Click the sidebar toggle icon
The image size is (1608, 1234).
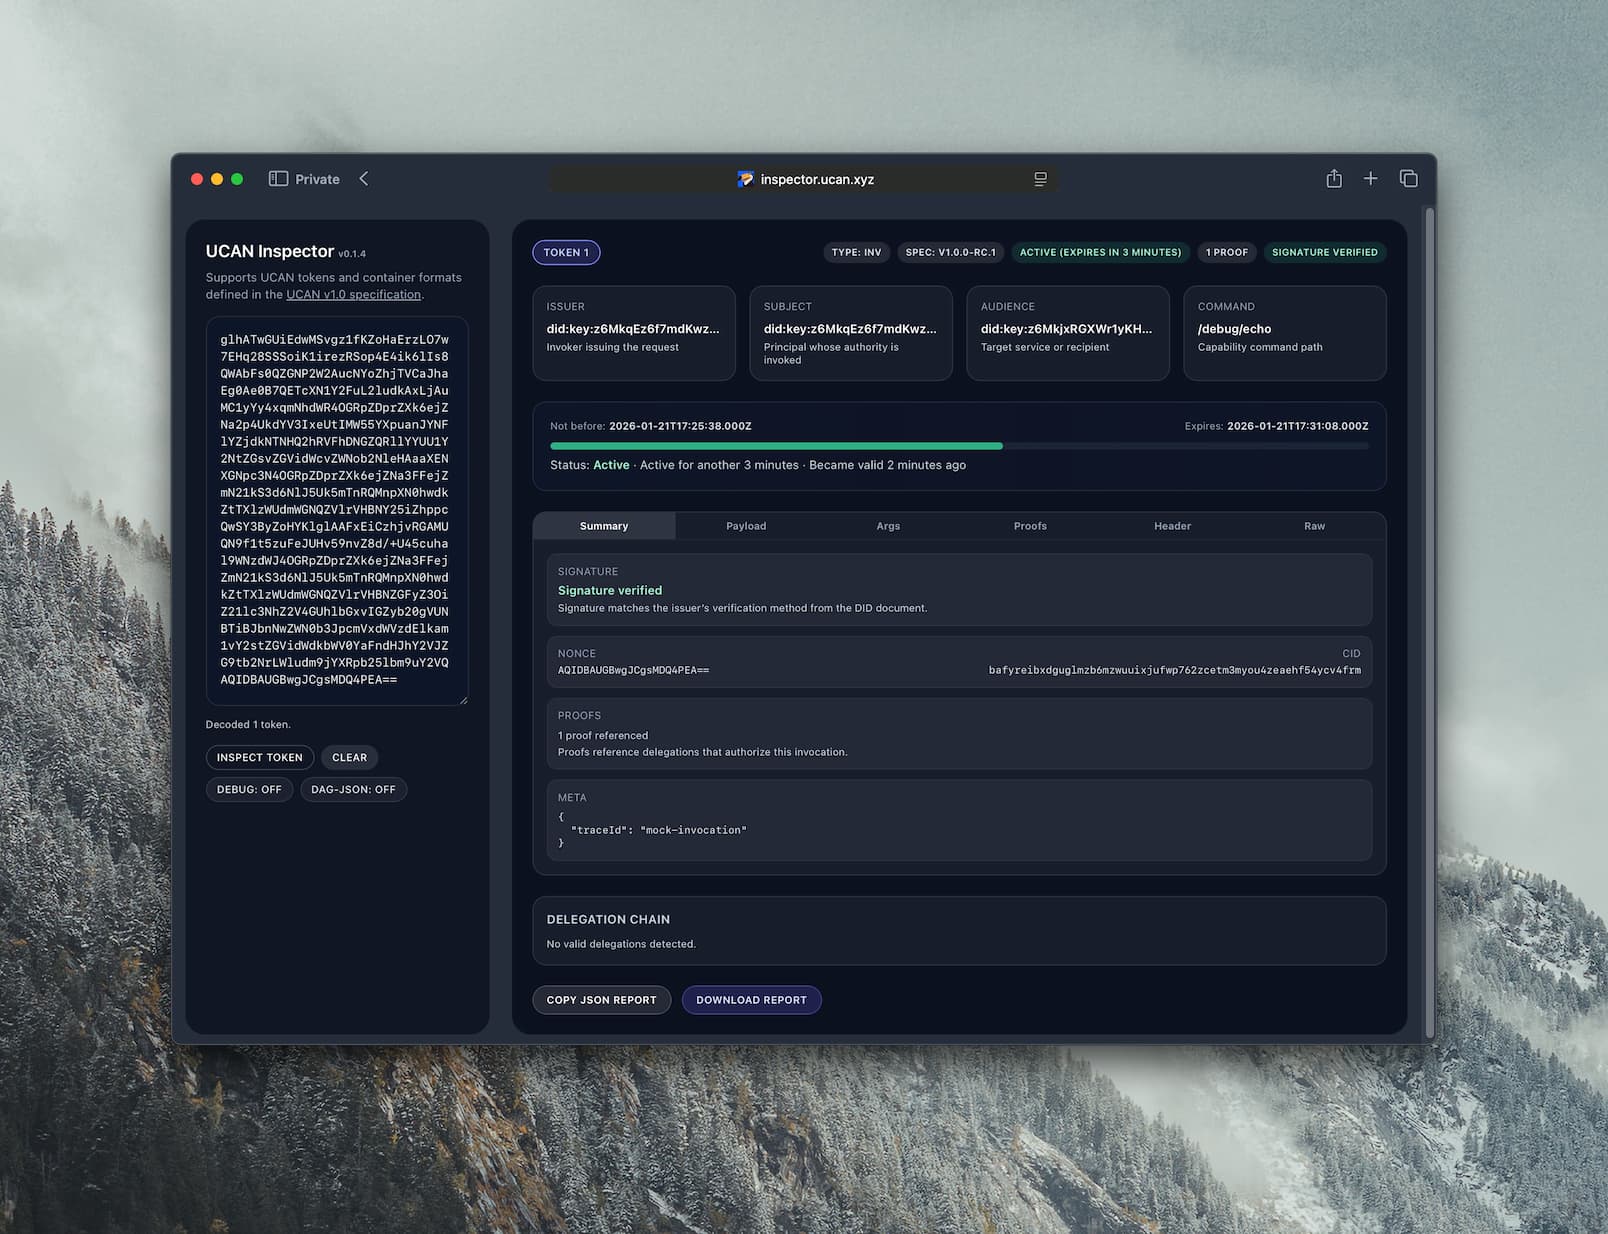(x=278, y=179)
